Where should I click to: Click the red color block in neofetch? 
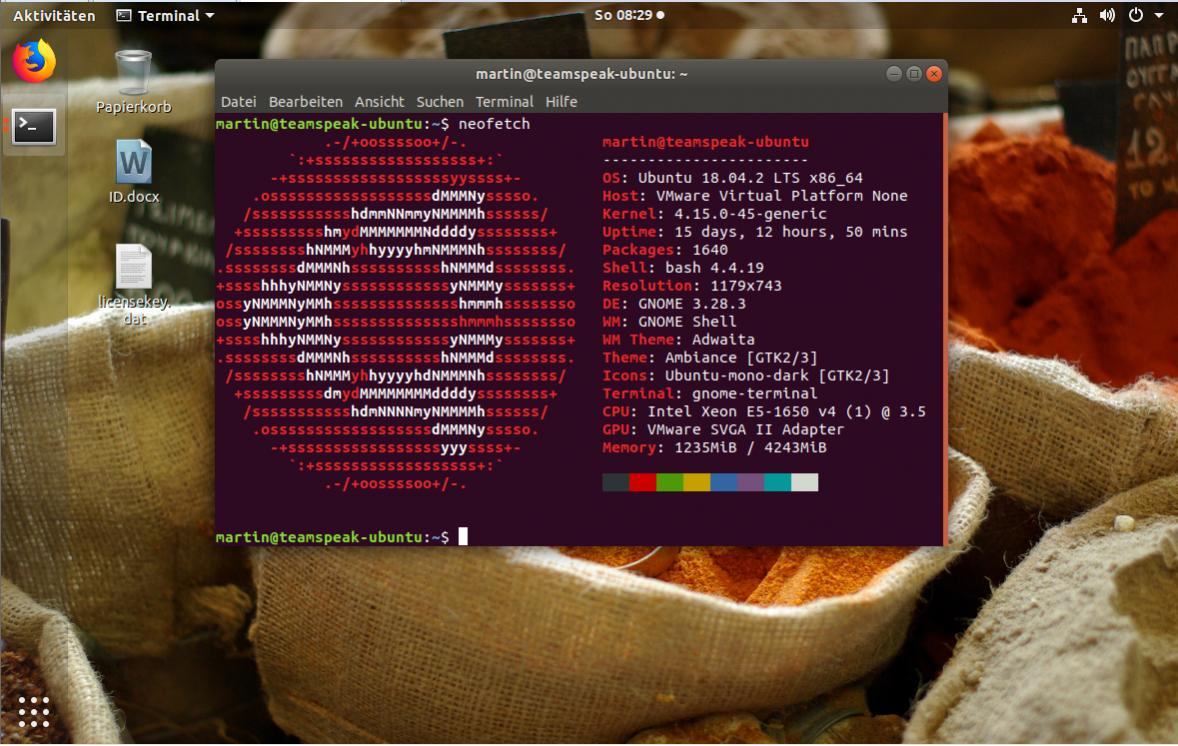pos(642,482)
